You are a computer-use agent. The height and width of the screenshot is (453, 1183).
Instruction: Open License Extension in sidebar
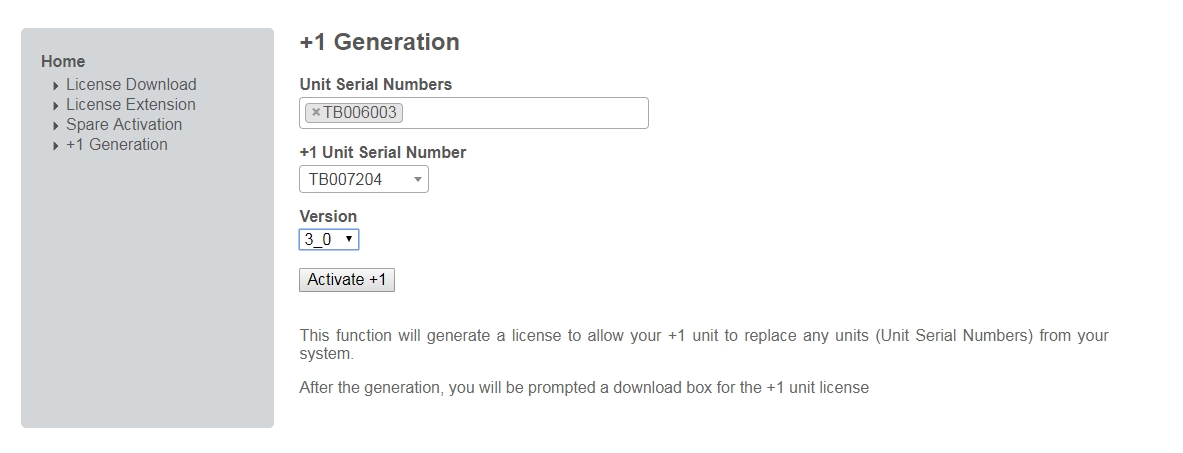(x=131, y=105)
